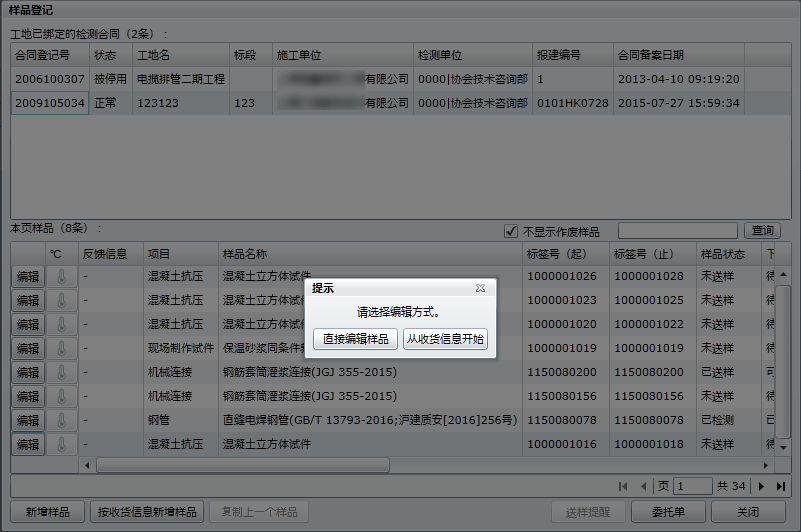Choose 直接编辑样品 in the prompt
Image resolution: width=801 pixels, height=532 pixels.
pyautogui.click(x=355, y=339)
